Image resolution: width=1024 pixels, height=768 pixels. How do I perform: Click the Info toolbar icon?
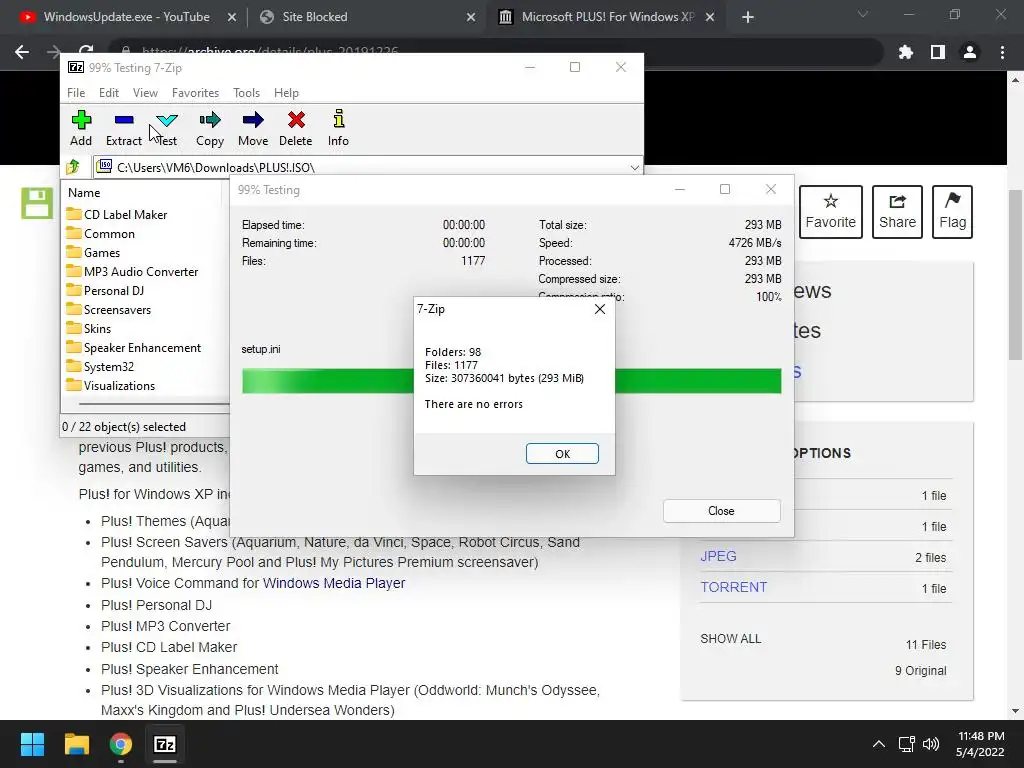click(x=338, y=128)
